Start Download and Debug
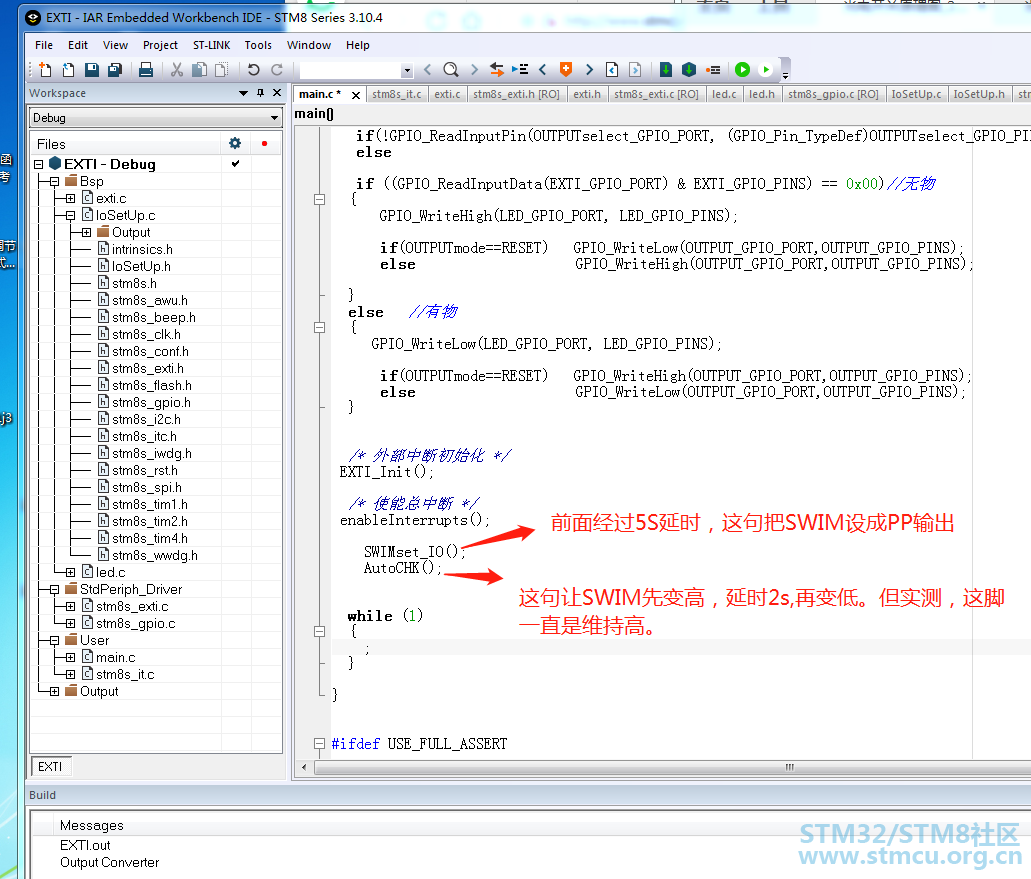 742,69
